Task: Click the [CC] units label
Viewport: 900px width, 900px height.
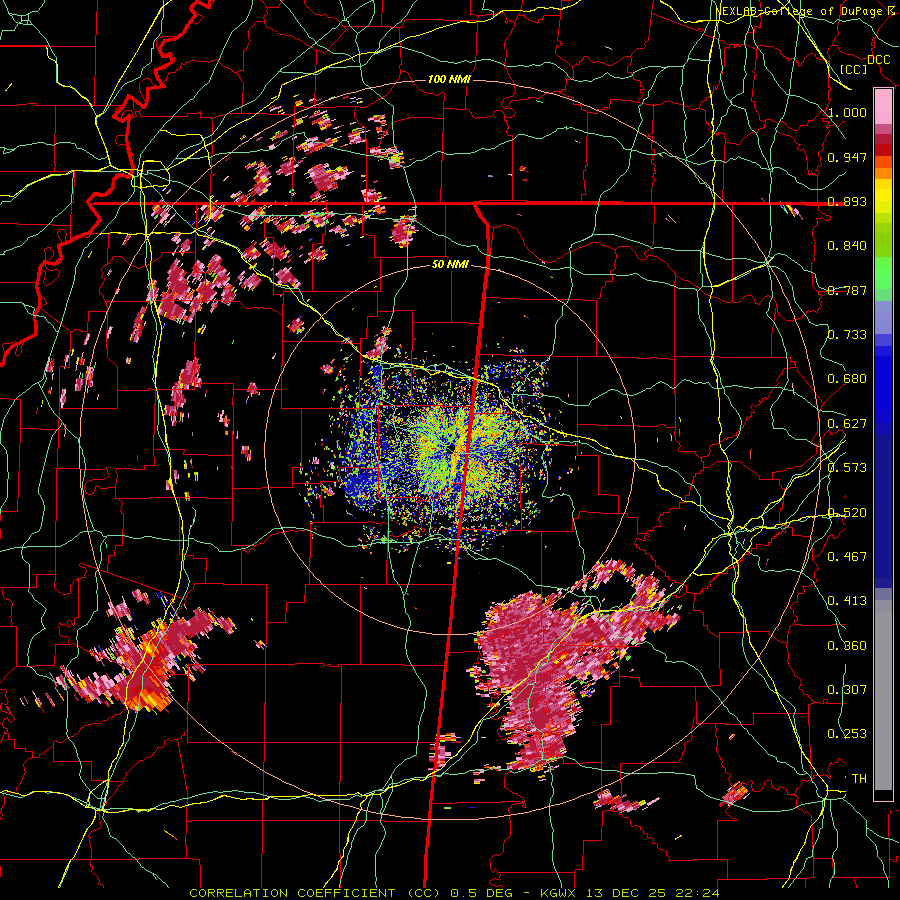Action: pyautogui.click(x=854, y=69)
